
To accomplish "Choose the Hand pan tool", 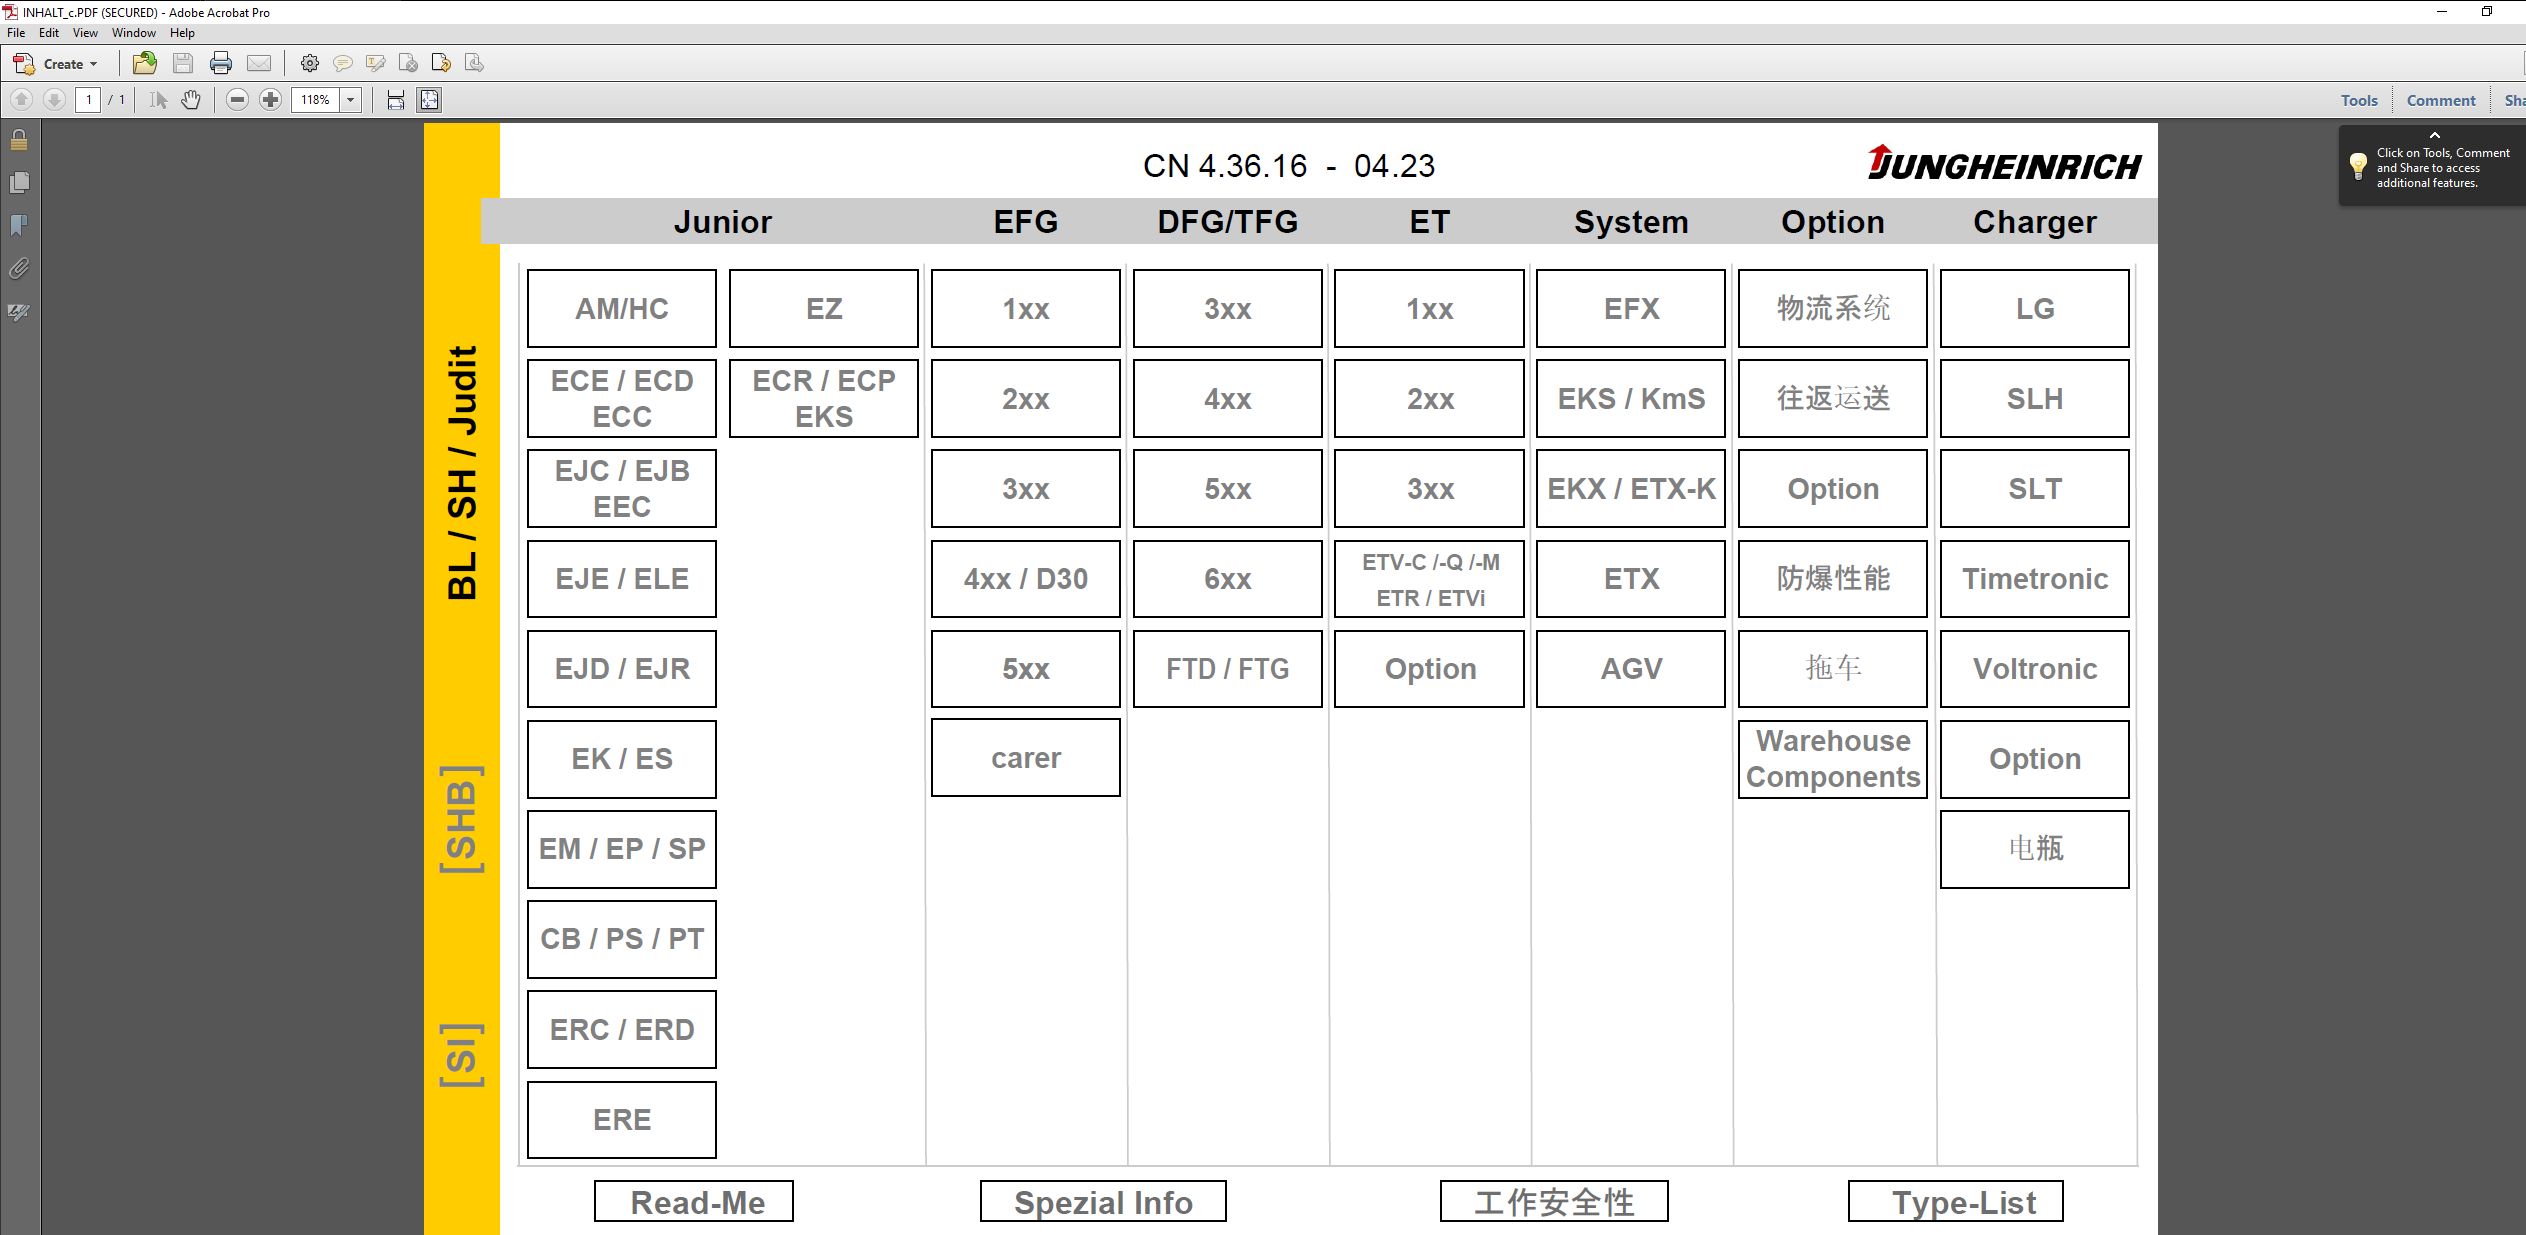I will coord(191,100).
